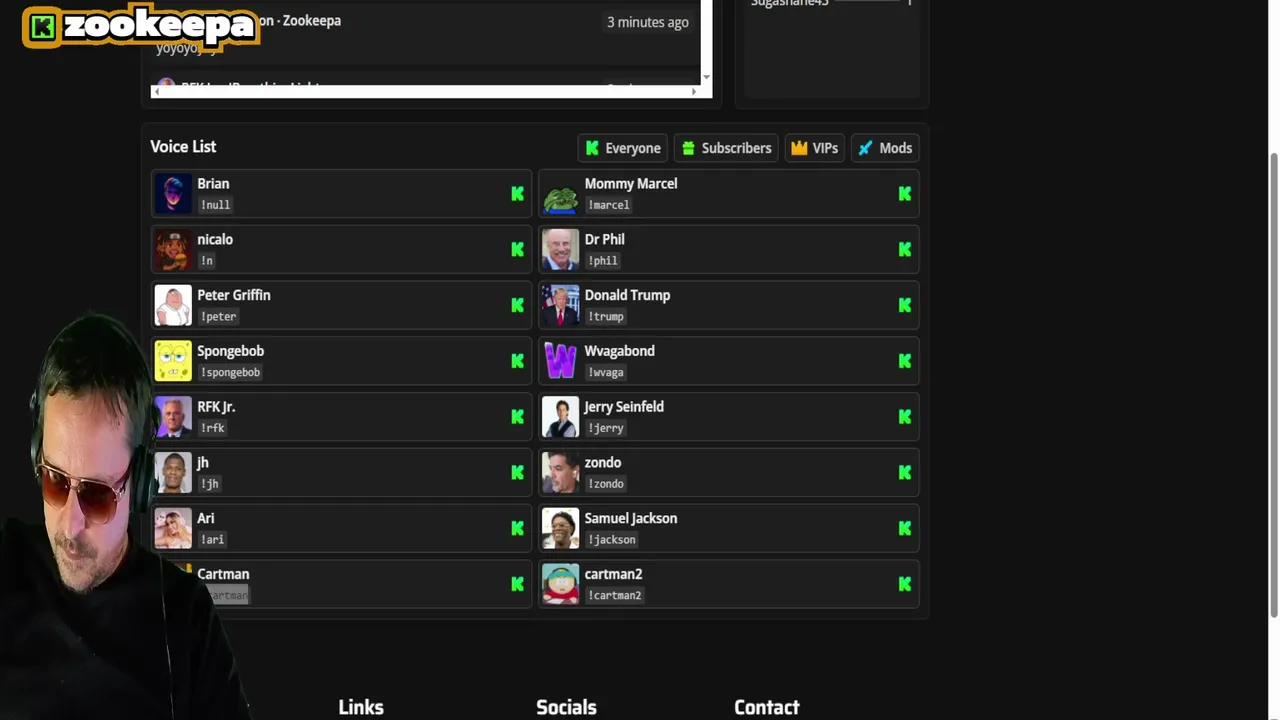The image size is (1280, 720).
Task: Click the green K icon in the Cartman row
Action: coord(517,584)
